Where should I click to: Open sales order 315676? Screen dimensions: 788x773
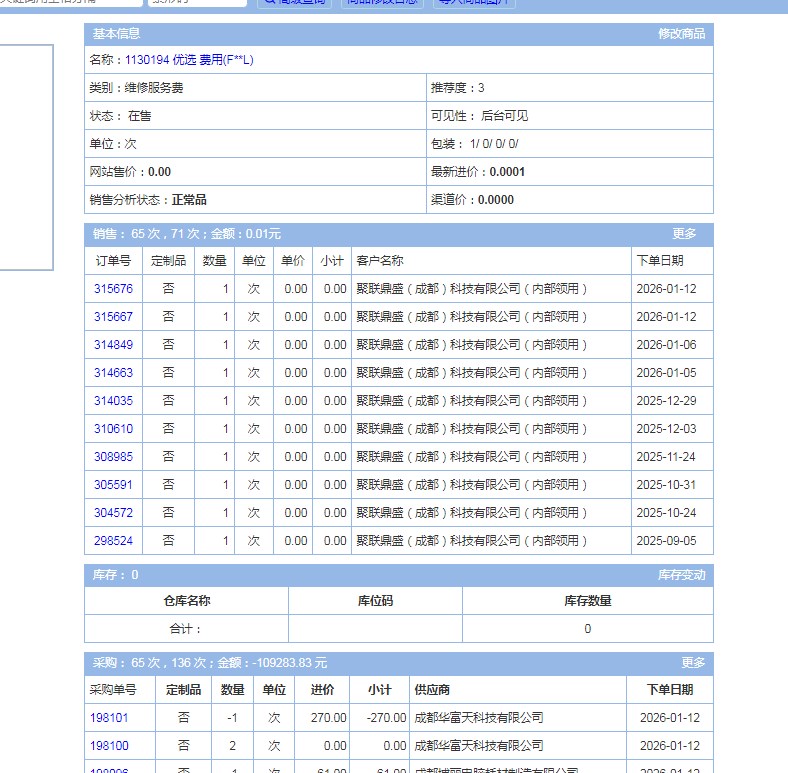[113, 289]
